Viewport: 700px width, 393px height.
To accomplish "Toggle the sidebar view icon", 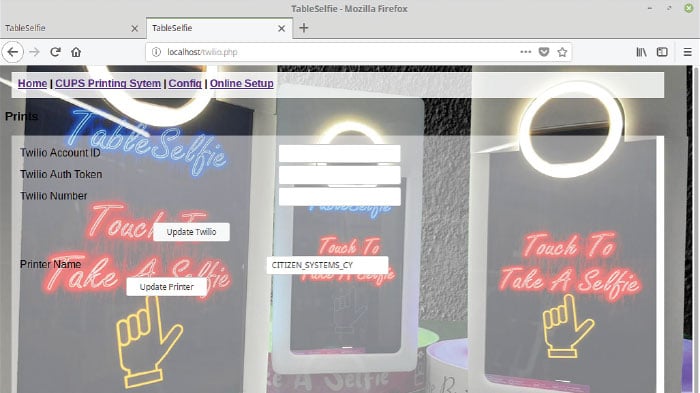I will (662, 52).
